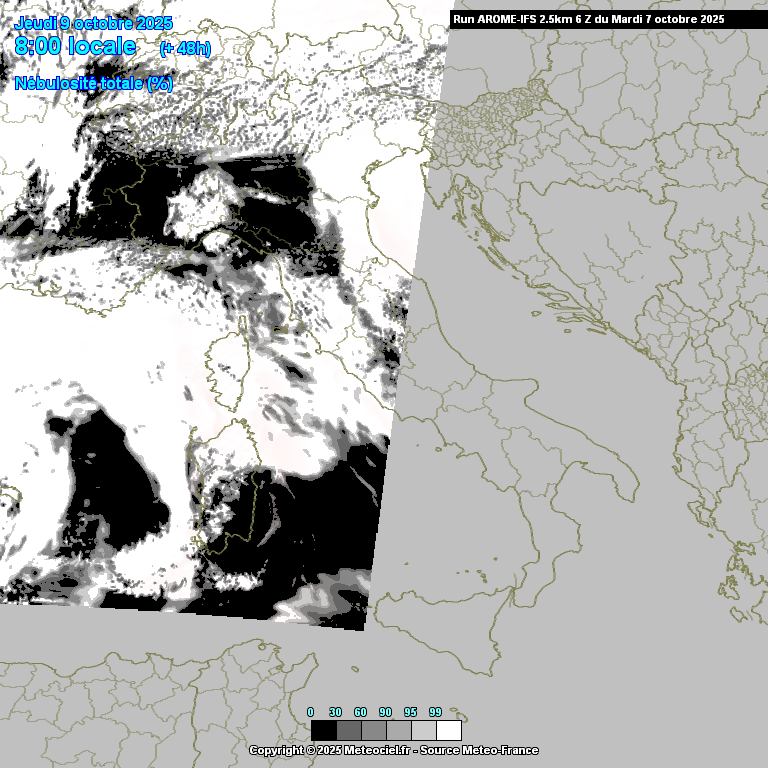
Task: Click the 'Nébulosité totale (%)' title
Action: (x=93, y=83)
